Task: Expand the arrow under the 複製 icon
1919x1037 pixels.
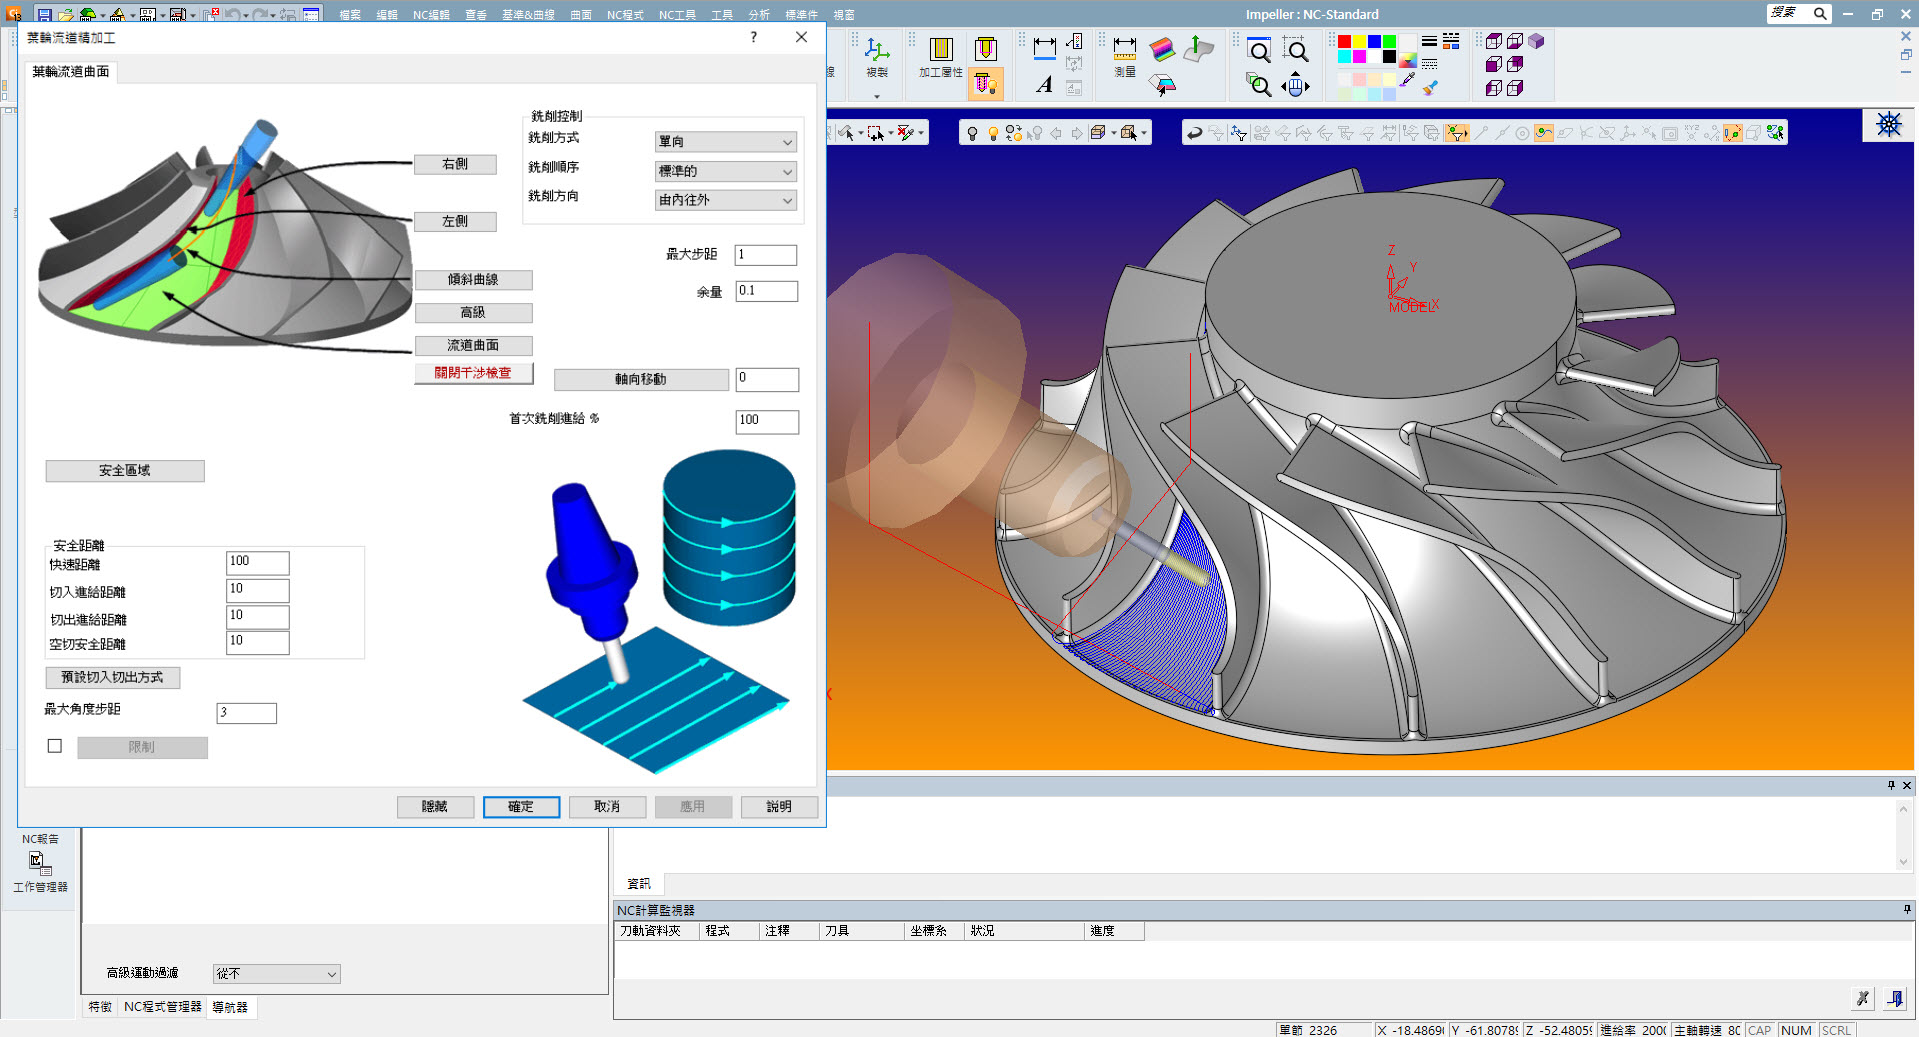Action: pyautogui.click(x=877, y=97)
